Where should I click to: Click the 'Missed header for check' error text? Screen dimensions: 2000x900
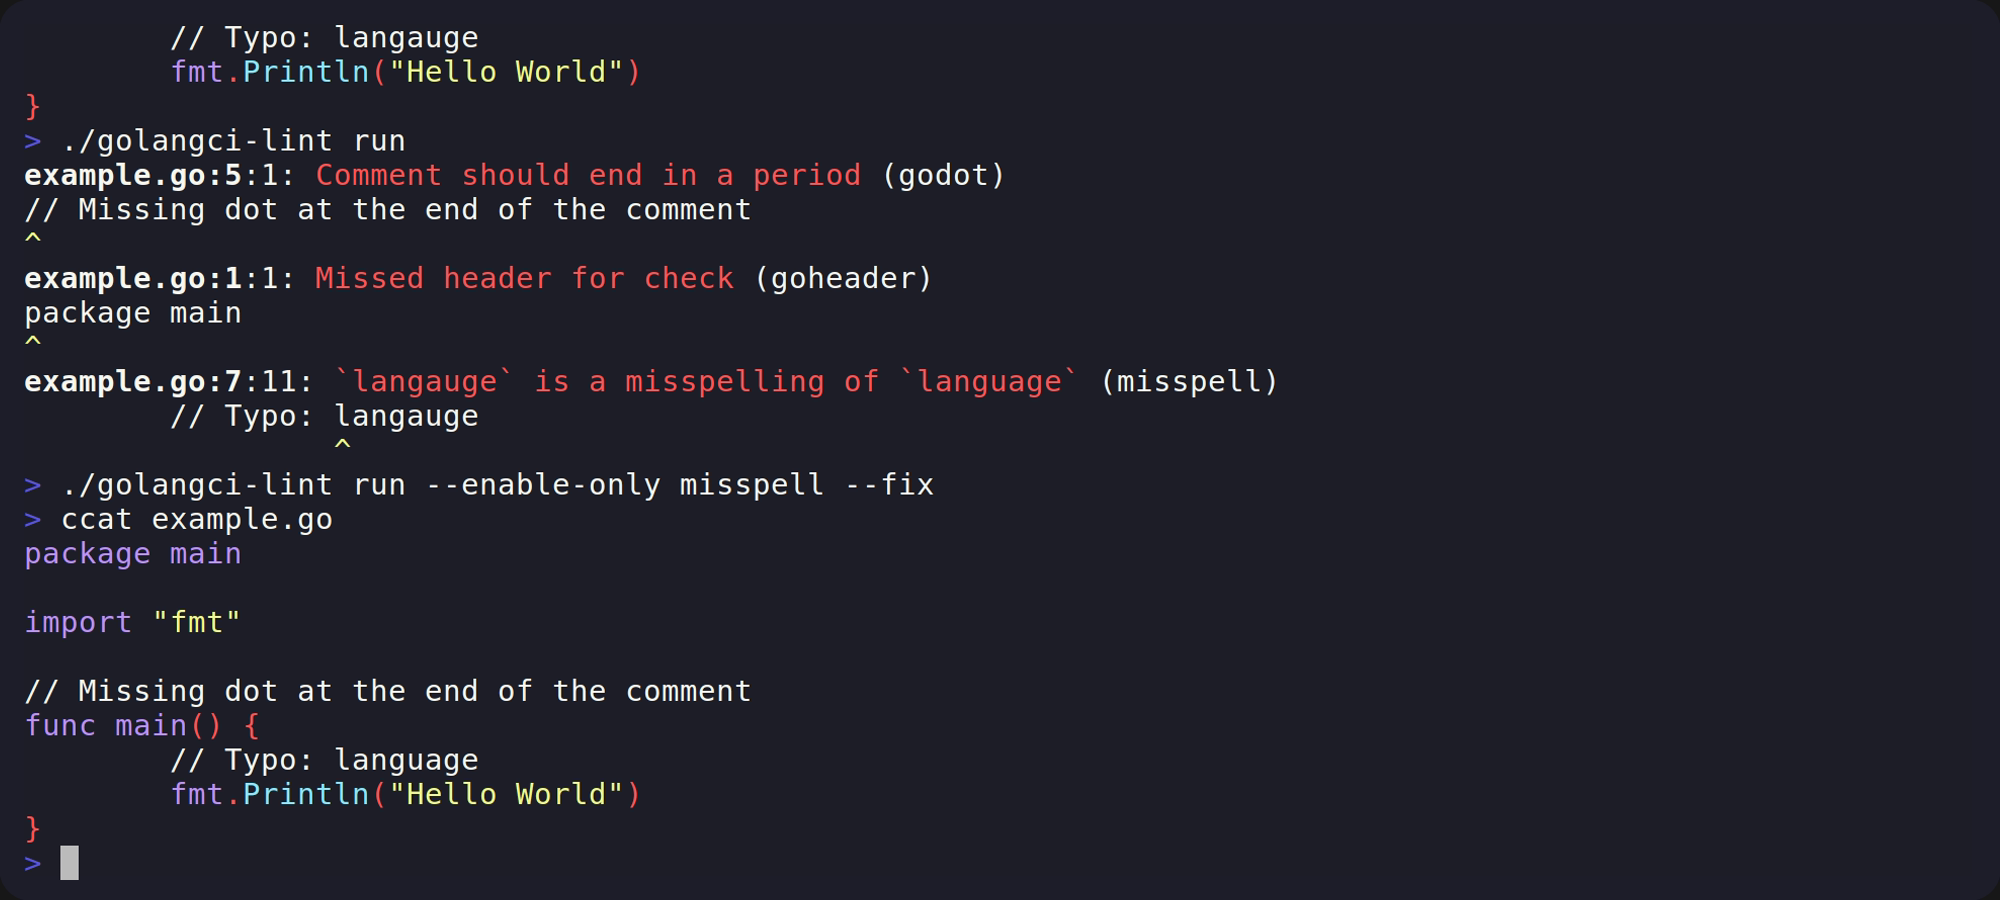(x=525, y=279)
